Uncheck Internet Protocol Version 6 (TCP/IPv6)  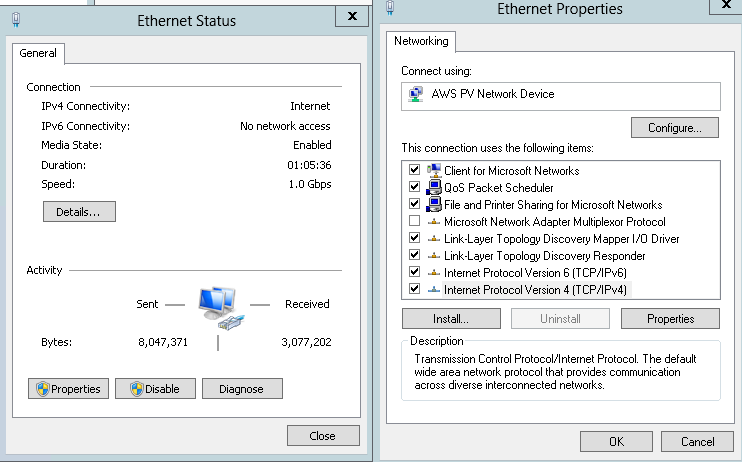[x=414, y=273]
